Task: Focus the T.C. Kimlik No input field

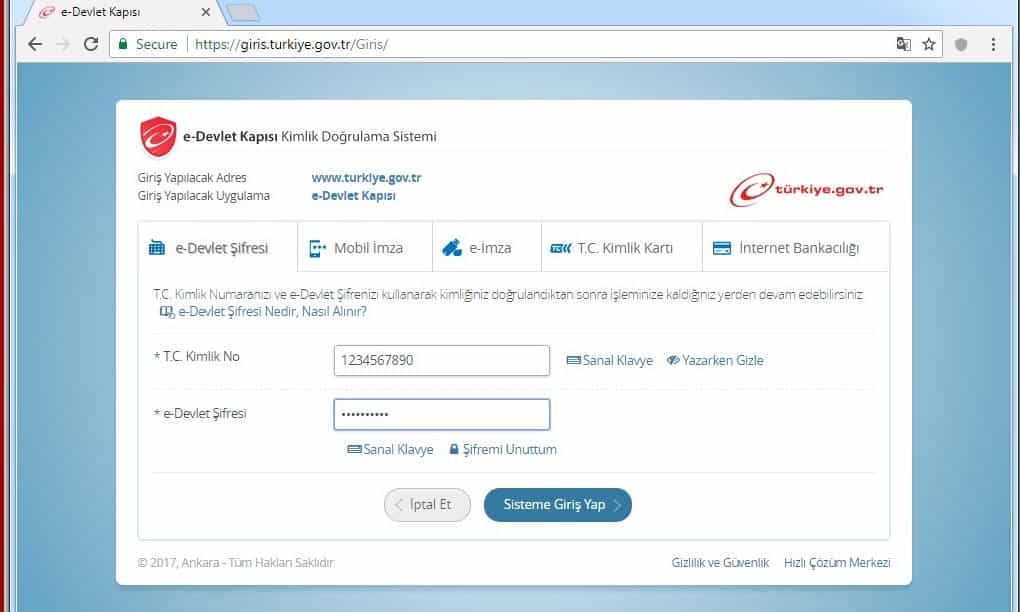Action: click(442, 360)
